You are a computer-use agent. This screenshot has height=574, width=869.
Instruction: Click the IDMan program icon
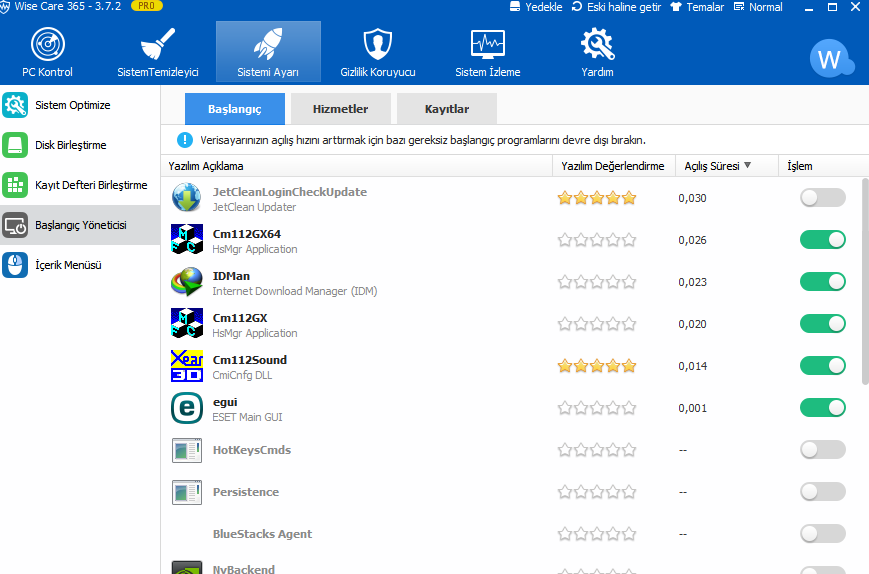pyautogui.click(x=187, y=281)
